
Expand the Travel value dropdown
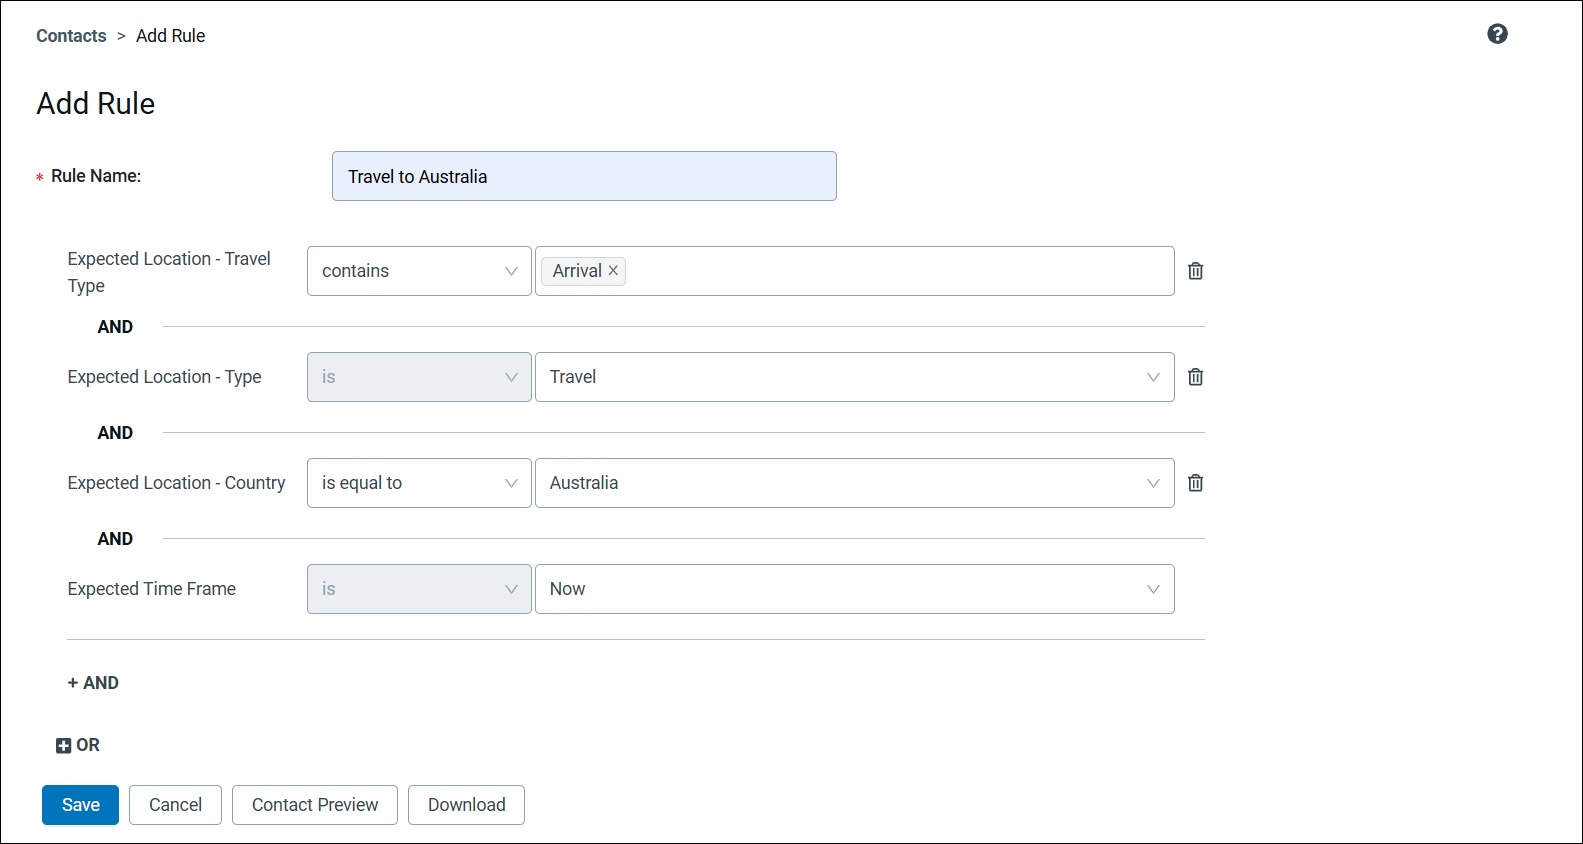point(855,377)
